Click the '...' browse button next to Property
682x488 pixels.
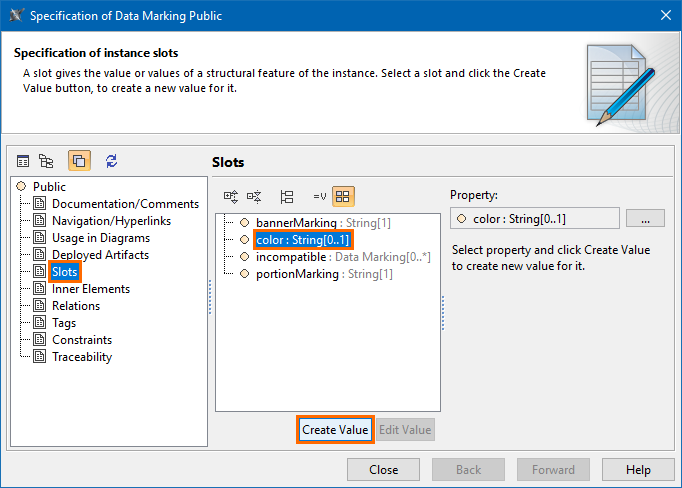click(x=645, y=218)
